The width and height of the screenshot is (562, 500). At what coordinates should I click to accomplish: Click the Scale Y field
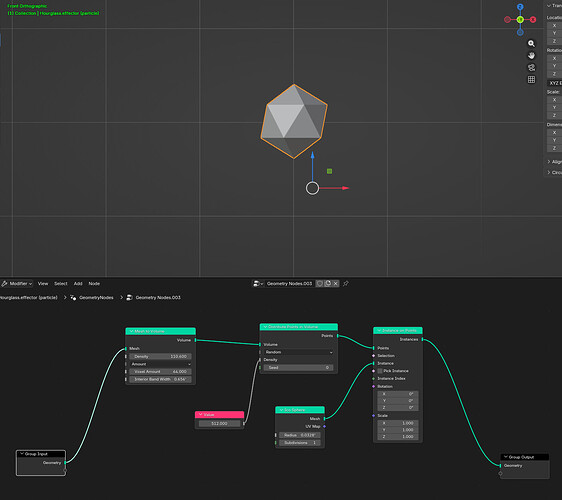[398, 430]
